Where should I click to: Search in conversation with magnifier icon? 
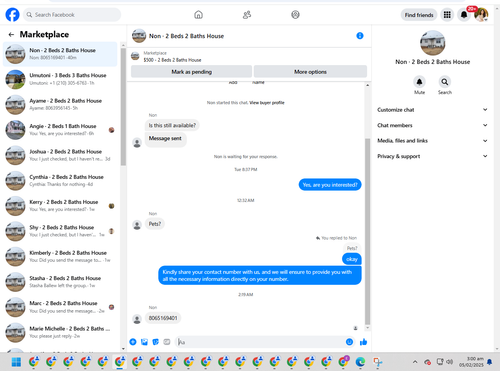pyautogui.click(x=445, y=82)
